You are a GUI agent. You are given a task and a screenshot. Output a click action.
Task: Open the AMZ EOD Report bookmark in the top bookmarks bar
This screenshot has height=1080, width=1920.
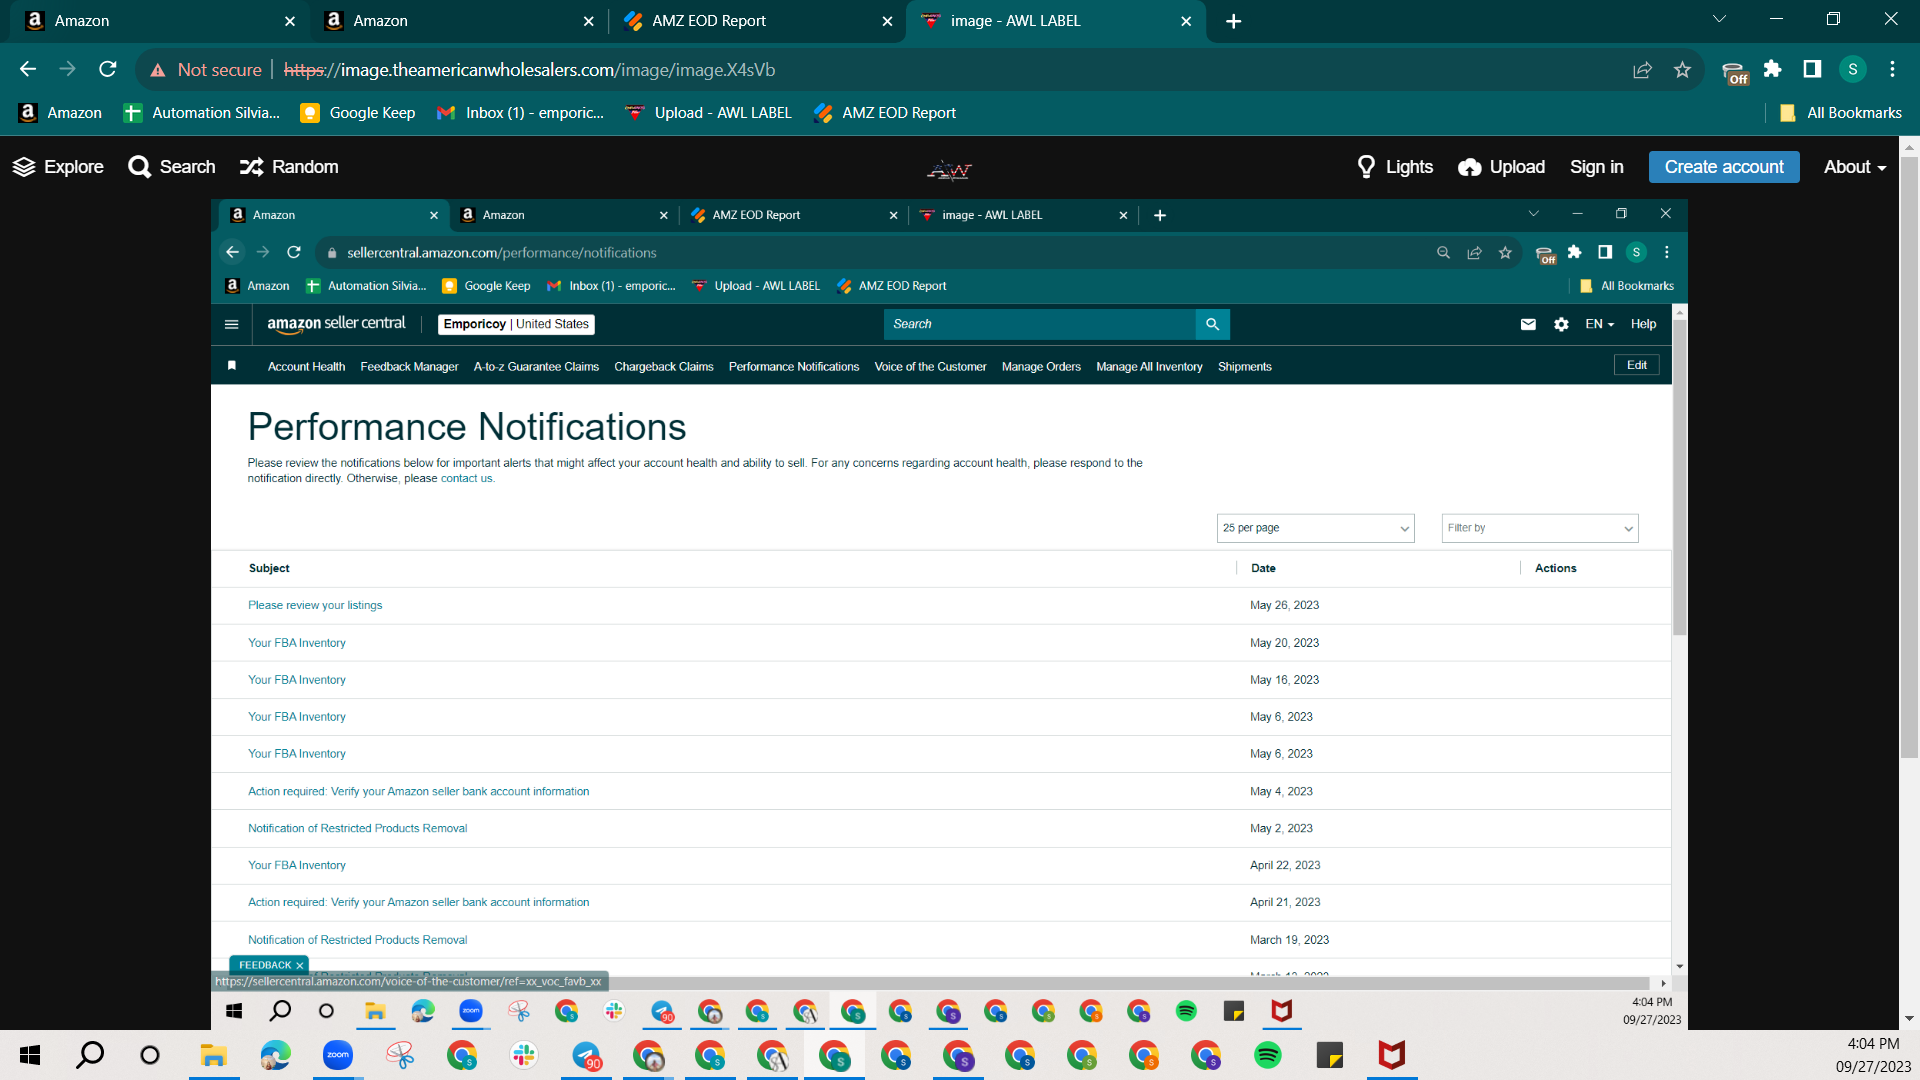coord(885,113)
